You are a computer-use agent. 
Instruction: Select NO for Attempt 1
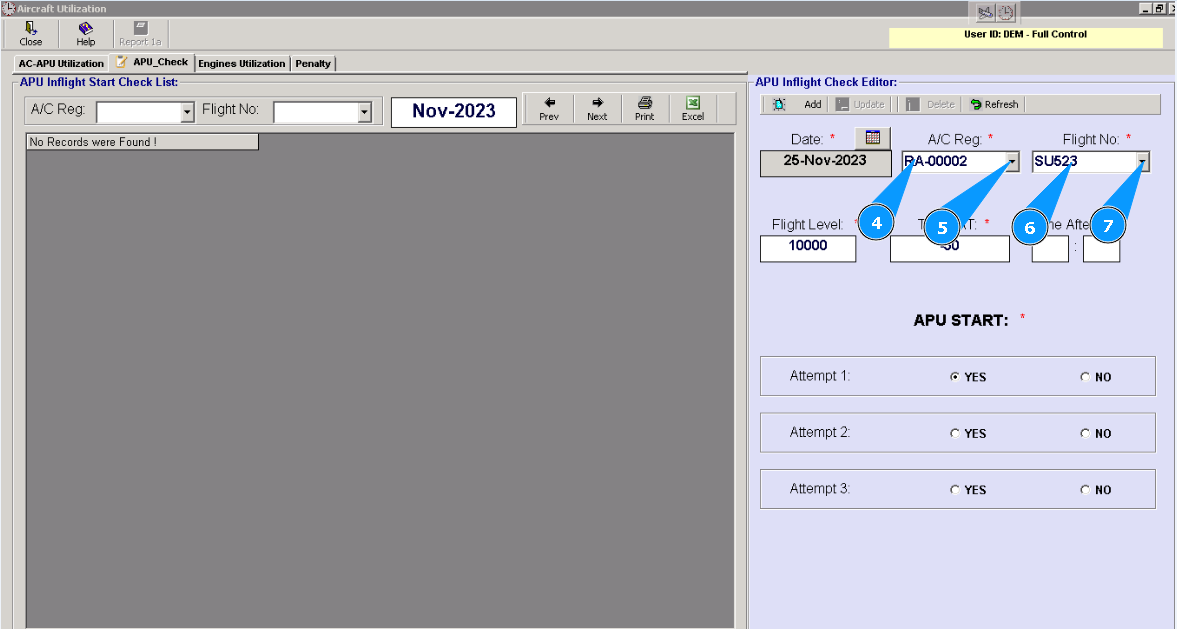pos(1085,377)
